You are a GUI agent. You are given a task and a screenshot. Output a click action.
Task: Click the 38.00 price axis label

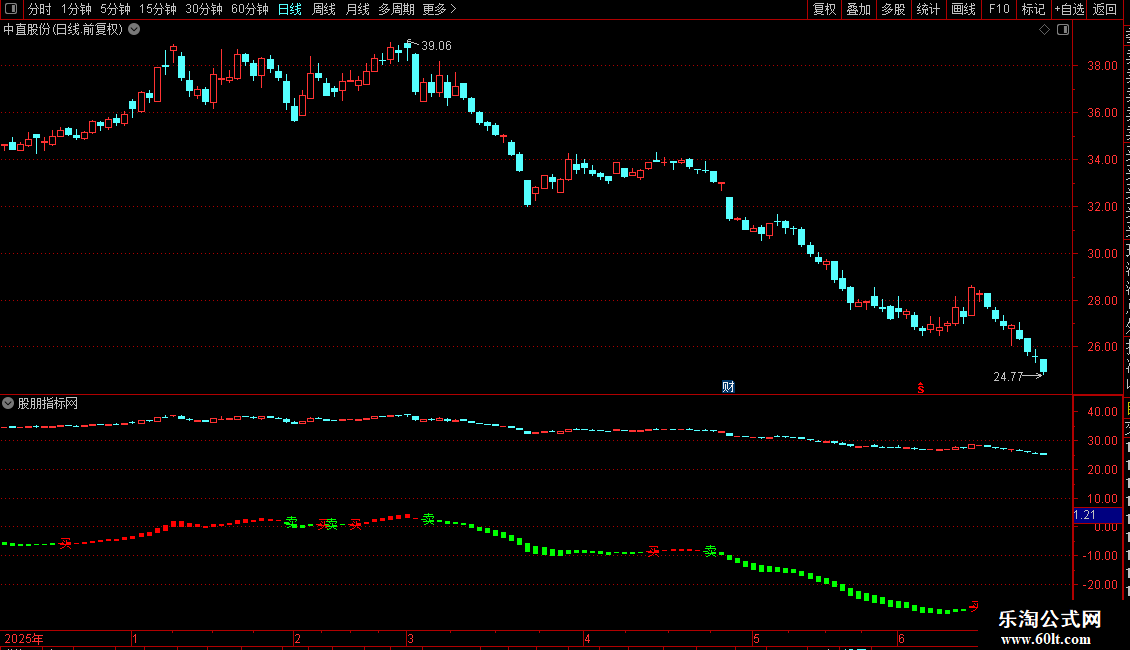coord(1103,66)
